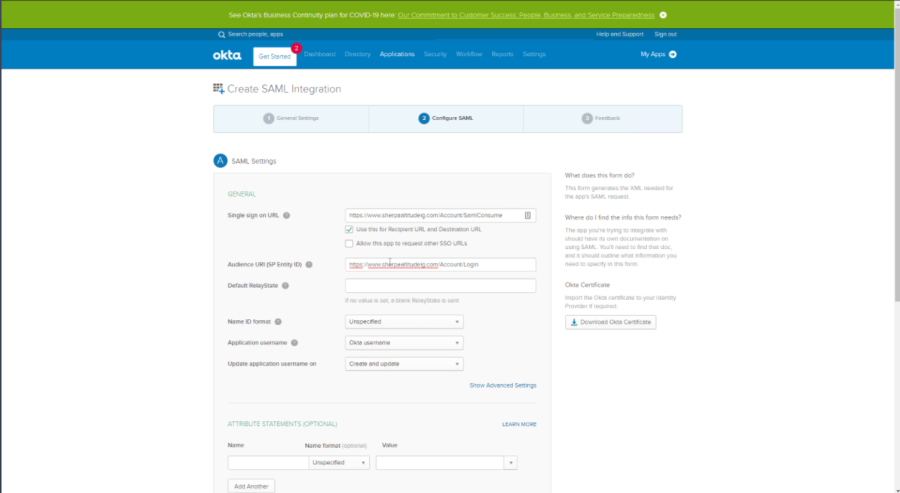Click the Default RelayState input field
The height and width of the screenshot is (493, 900).
440,286
